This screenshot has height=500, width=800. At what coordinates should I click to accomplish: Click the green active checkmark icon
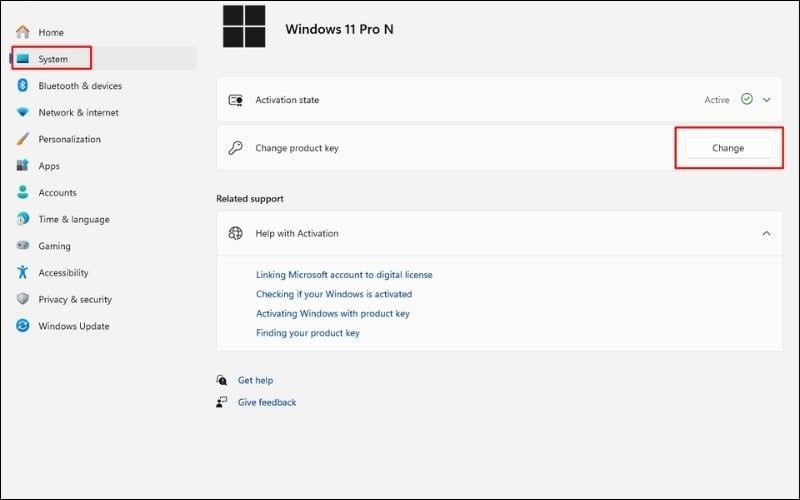746,99
